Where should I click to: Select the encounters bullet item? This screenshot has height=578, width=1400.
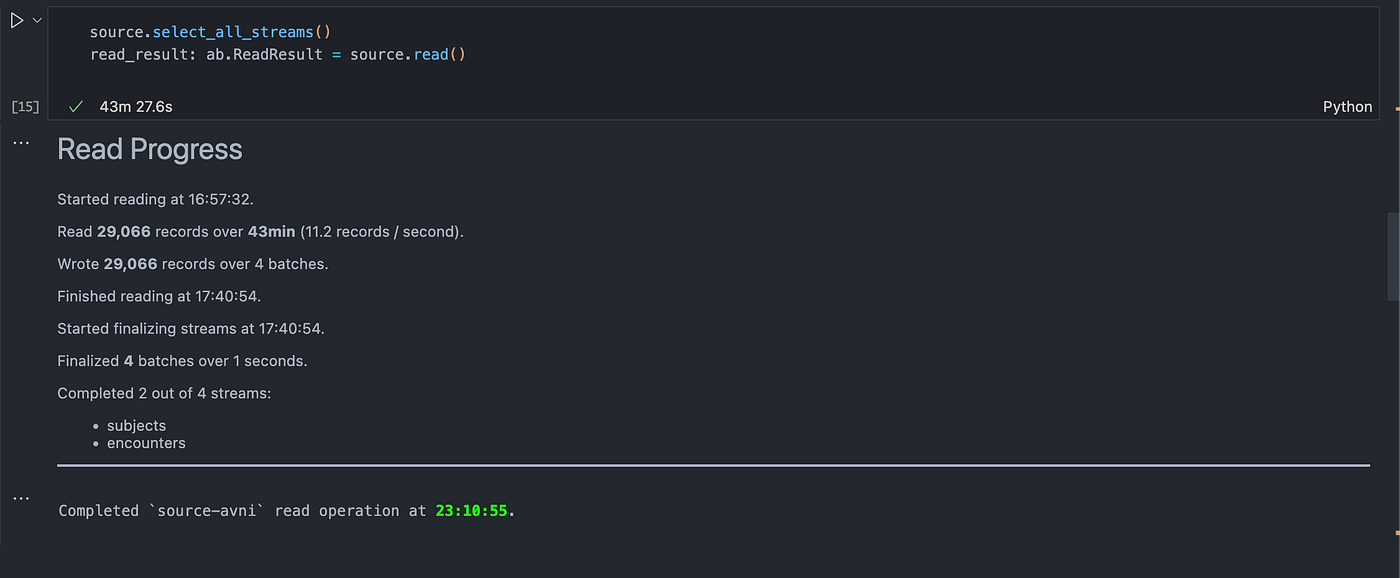click(146, 443)
